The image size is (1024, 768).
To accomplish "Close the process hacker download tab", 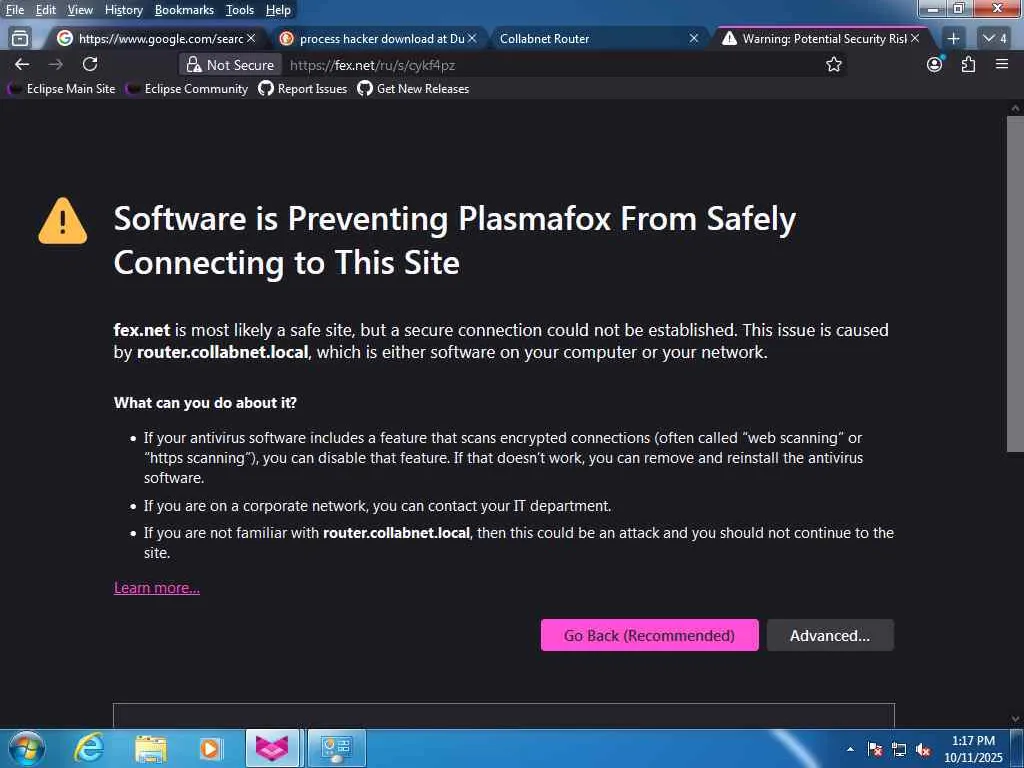I will point(472,39).
